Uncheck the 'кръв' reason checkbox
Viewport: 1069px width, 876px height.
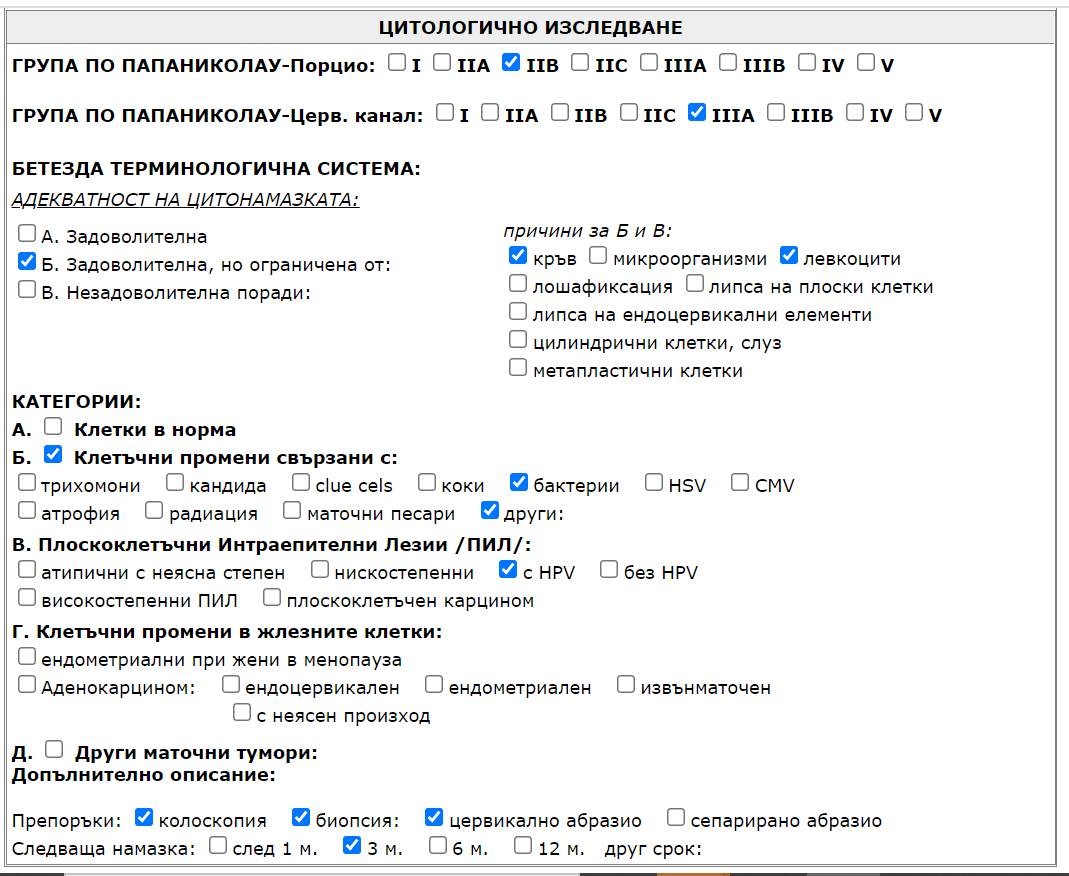[x=517, y=256]
